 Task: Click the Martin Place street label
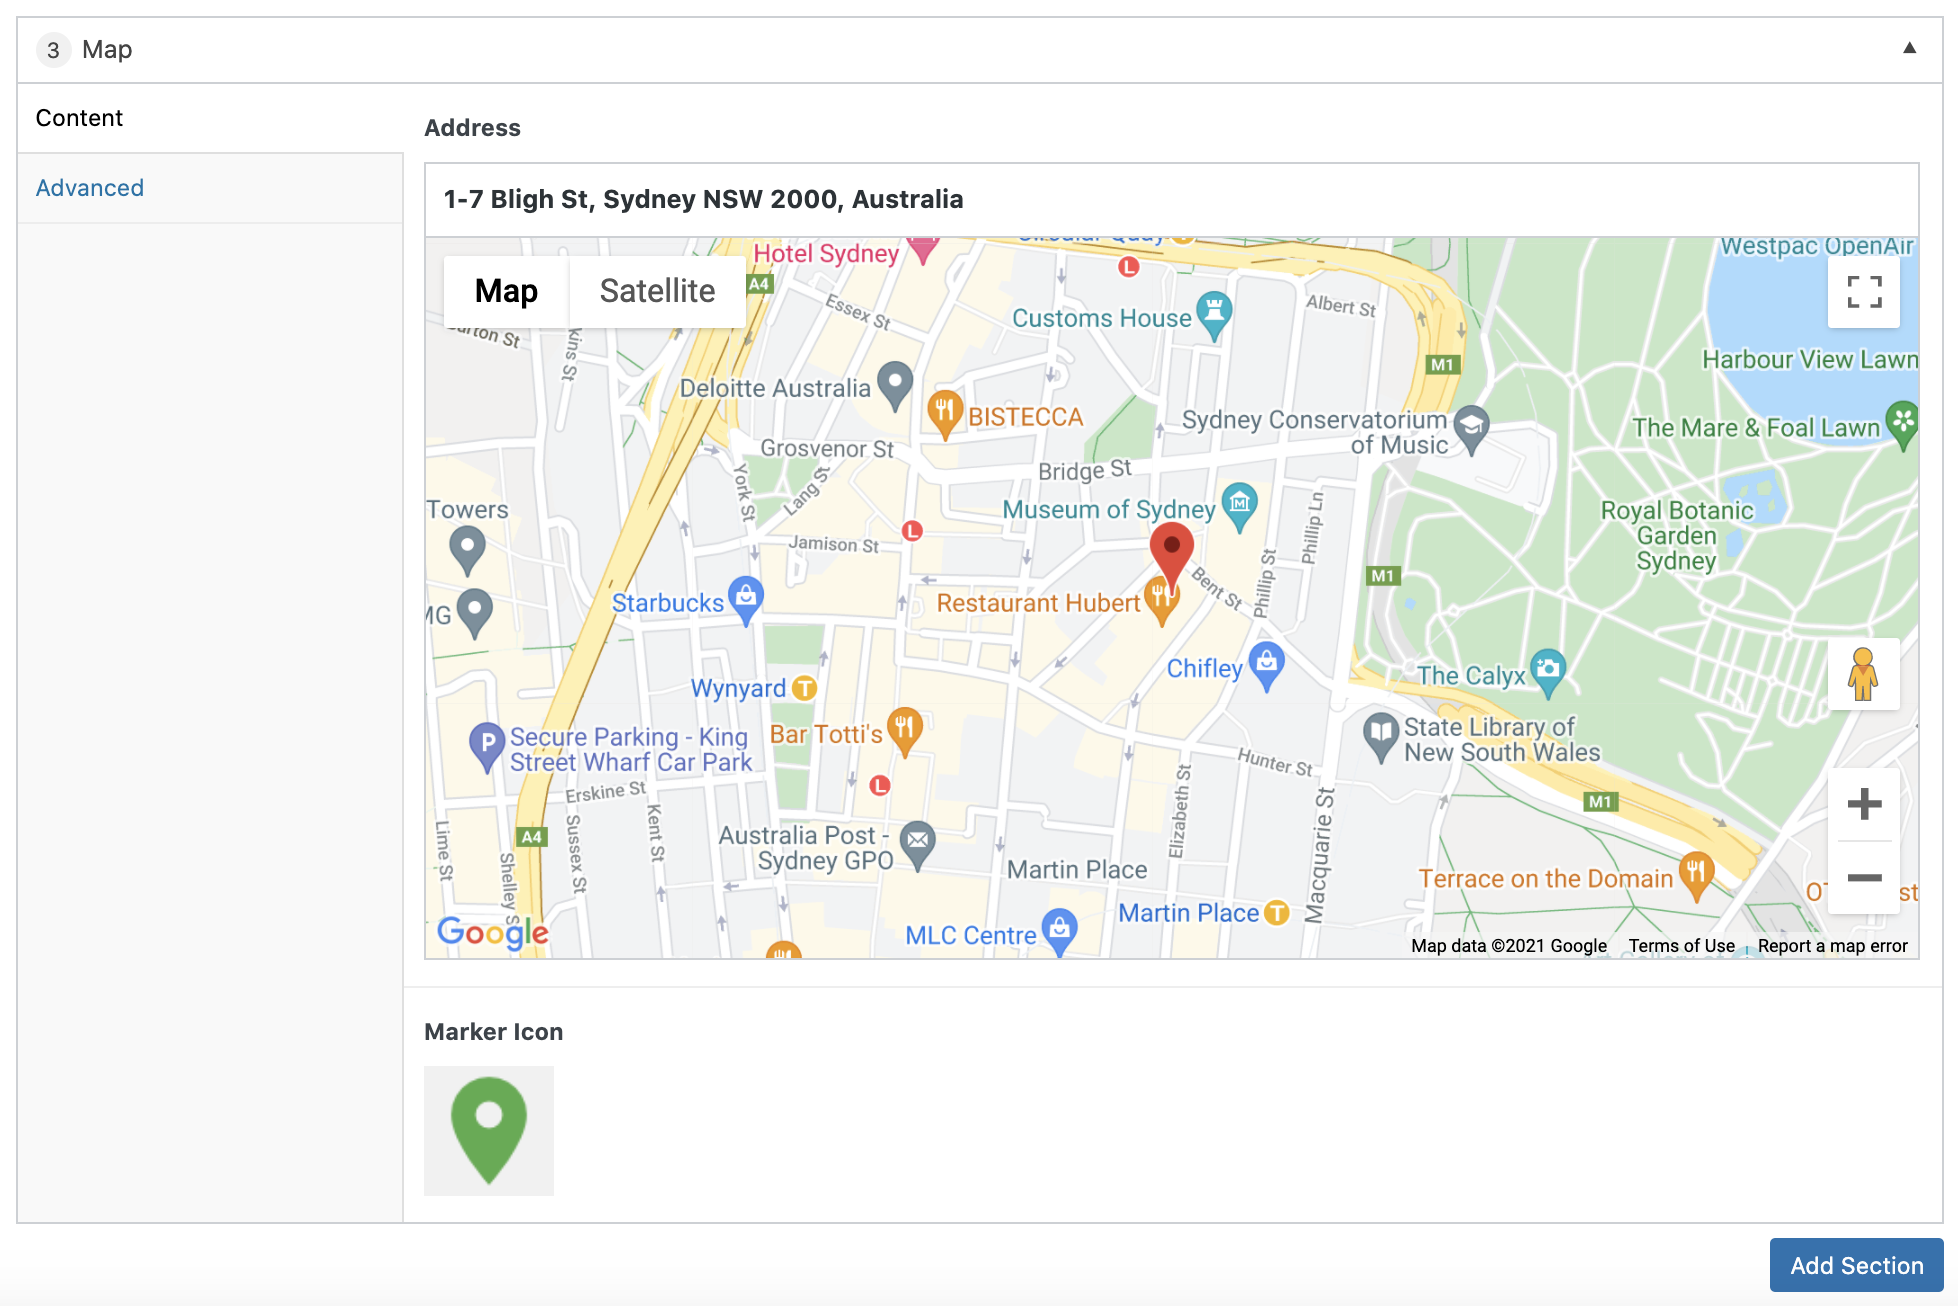point(1077,870)
